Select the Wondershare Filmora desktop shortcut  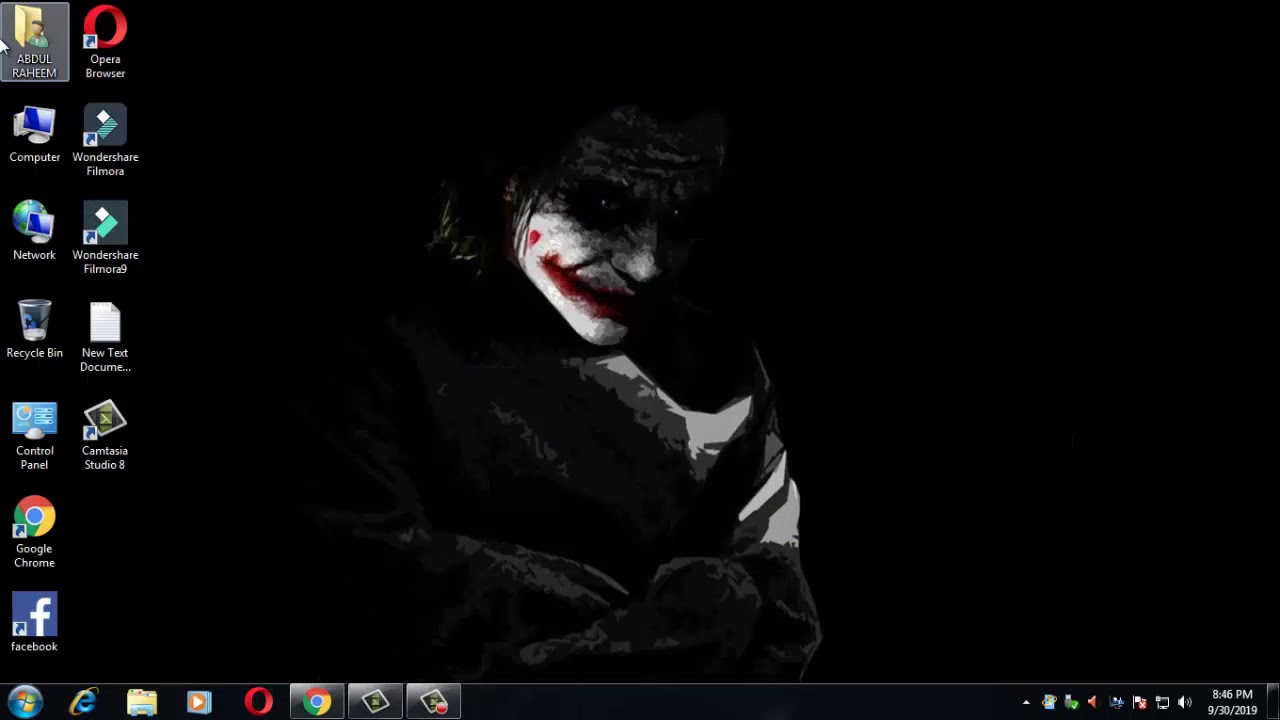click(x=105, y=140)
